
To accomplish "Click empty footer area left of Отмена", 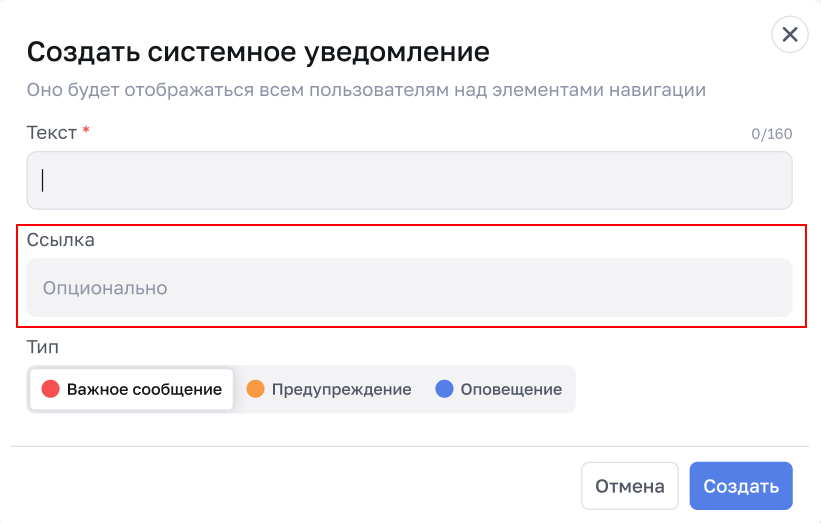I will point(300,487).
